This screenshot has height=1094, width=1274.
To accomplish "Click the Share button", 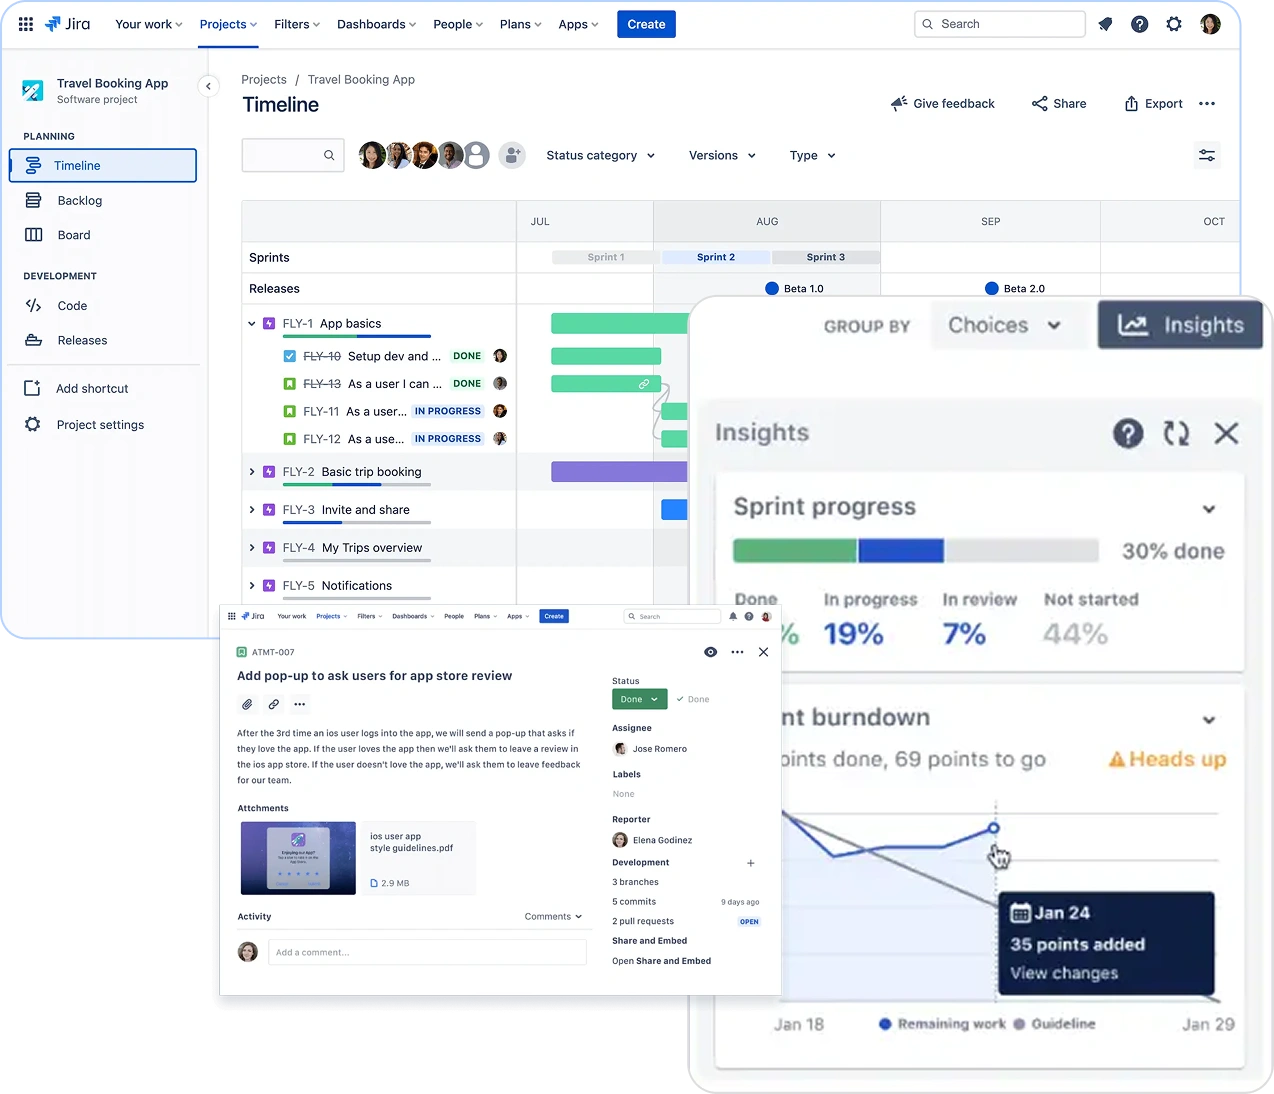I will point(1059,104).
